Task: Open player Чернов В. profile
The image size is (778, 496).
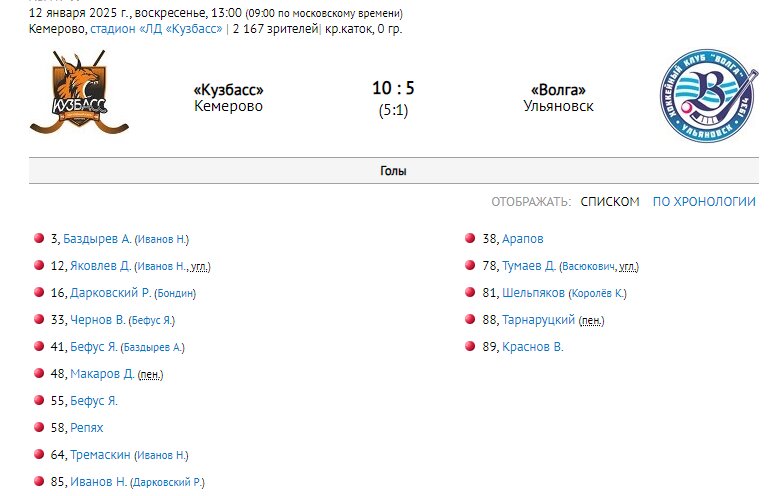Action: [98, 320]
